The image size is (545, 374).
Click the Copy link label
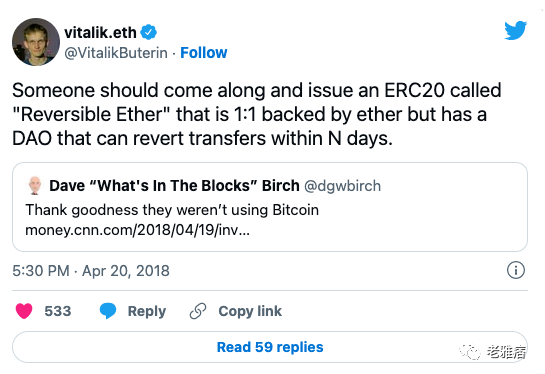click(x=250, y=311)
